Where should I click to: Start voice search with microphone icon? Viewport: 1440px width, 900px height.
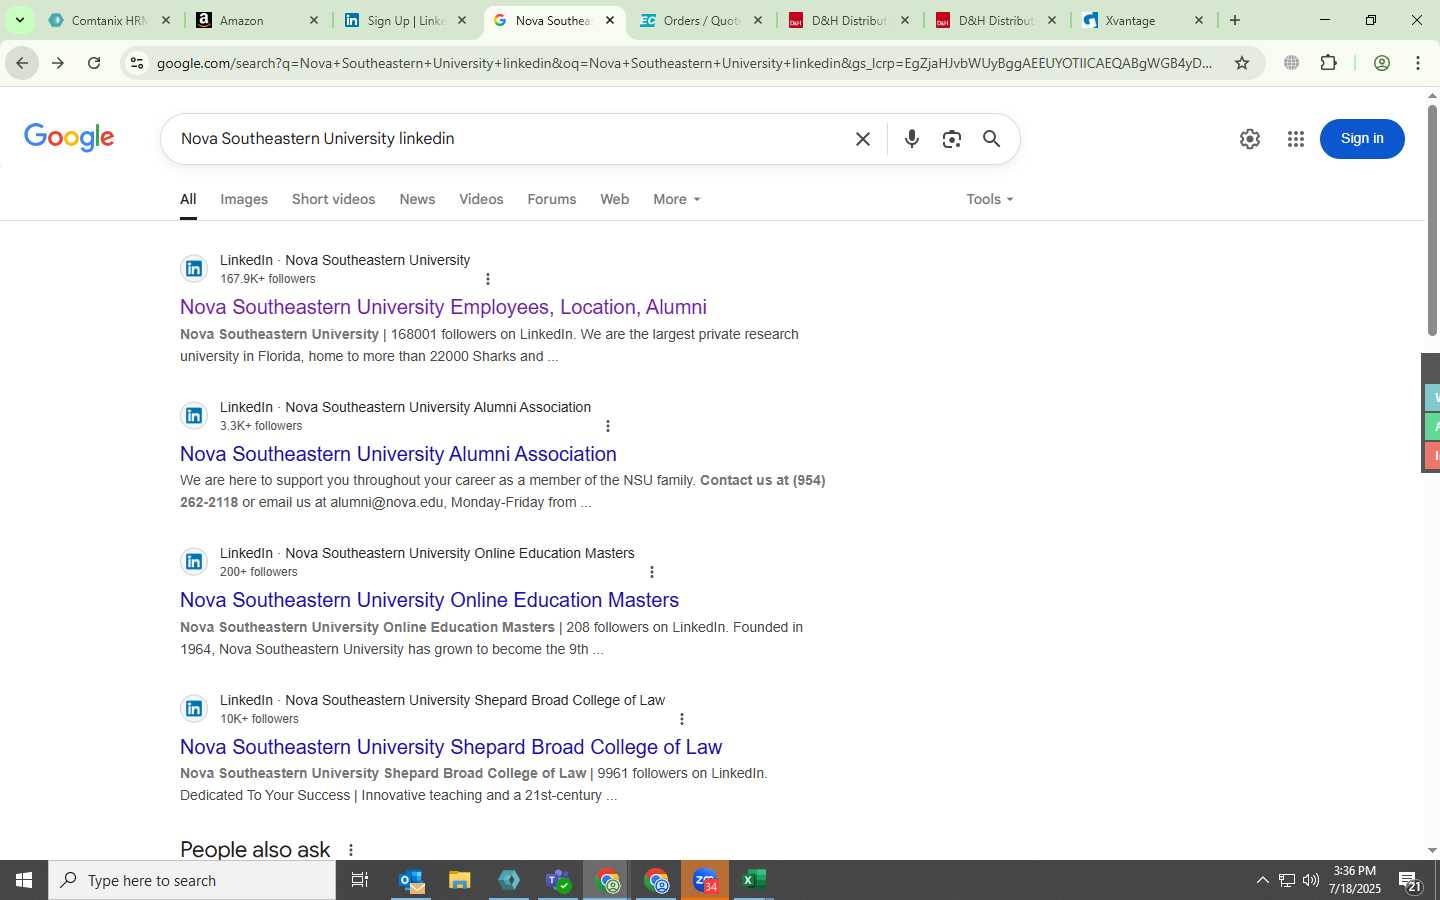tap(911, 139)
